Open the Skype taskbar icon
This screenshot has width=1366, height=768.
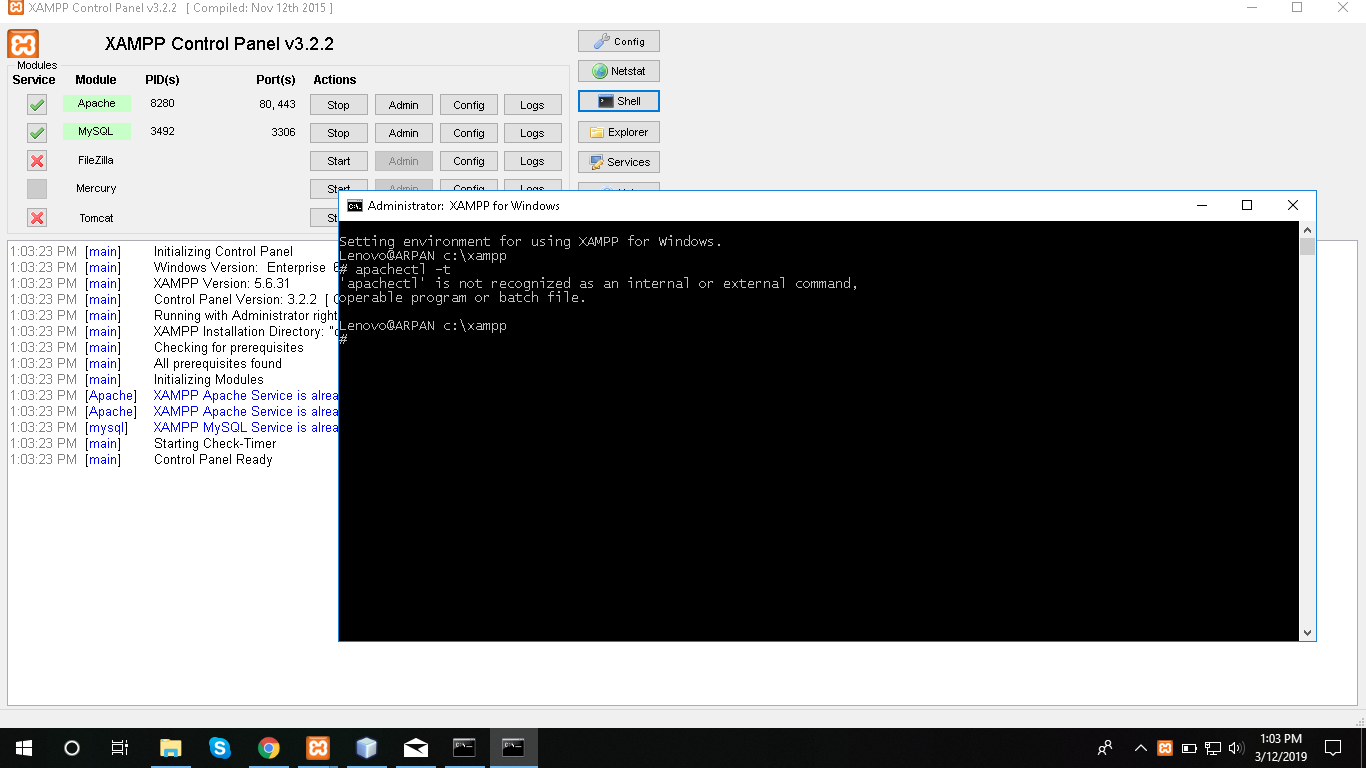coord(219,747)
